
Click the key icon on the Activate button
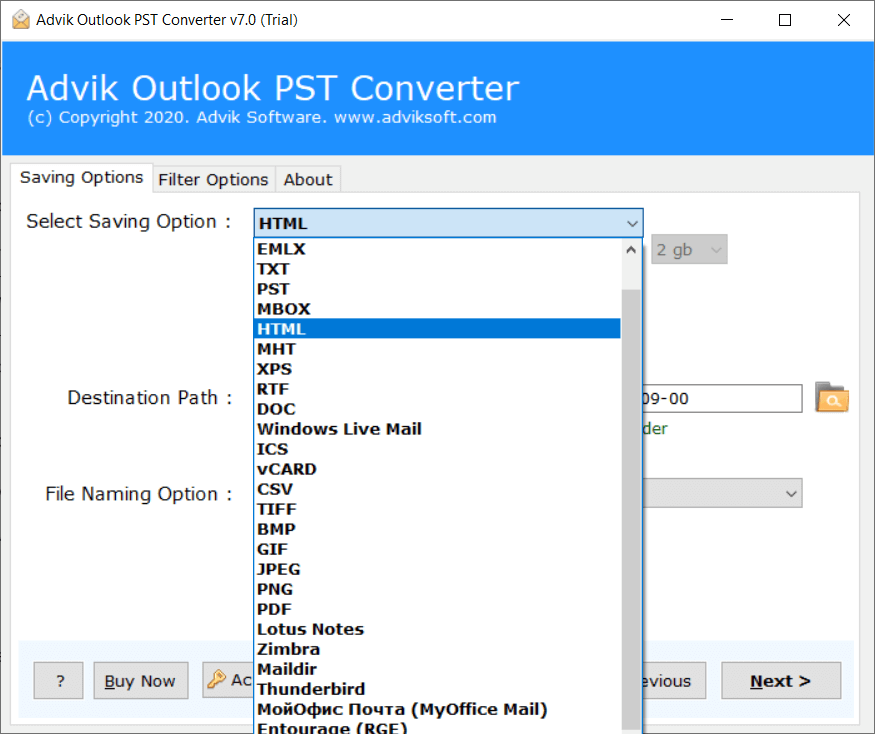point(216,681)
